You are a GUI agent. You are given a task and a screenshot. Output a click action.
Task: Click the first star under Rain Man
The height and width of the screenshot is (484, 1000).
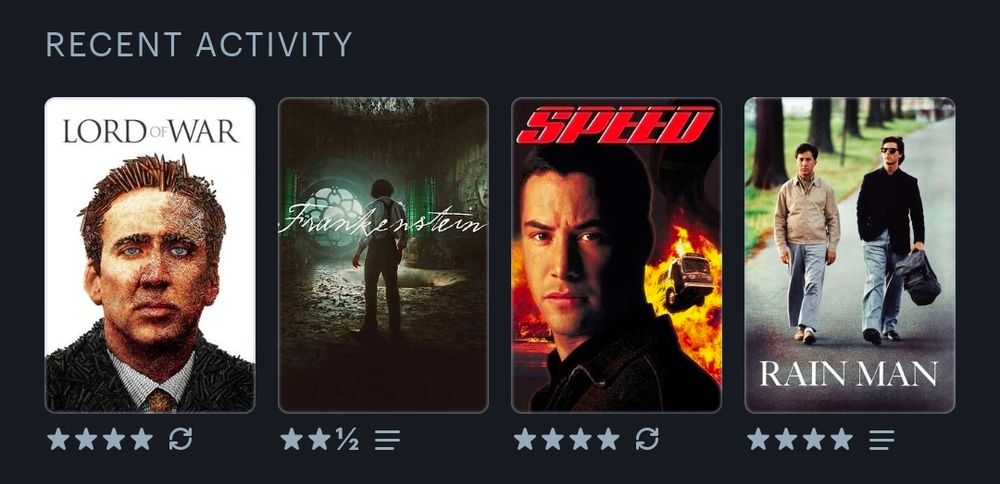758,439
